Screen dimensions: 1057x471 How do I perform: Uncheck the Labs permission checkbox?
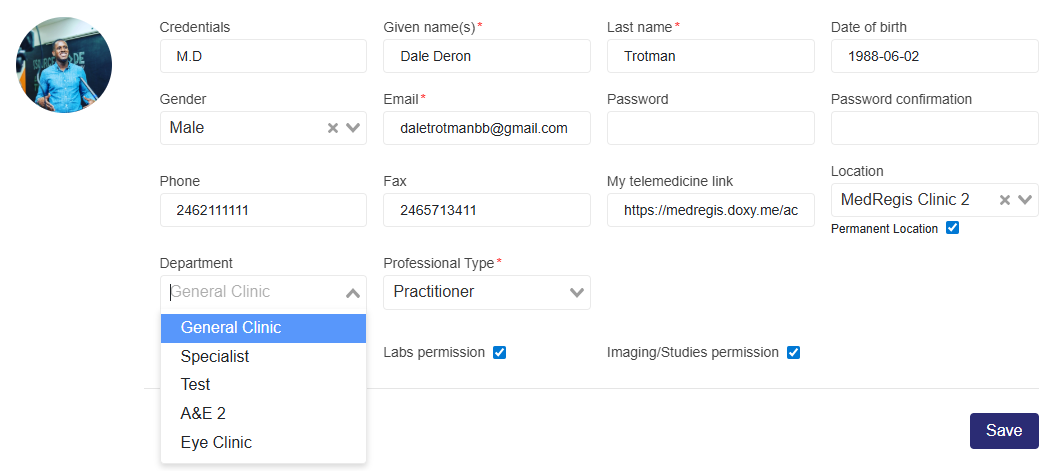coord(500,352)
